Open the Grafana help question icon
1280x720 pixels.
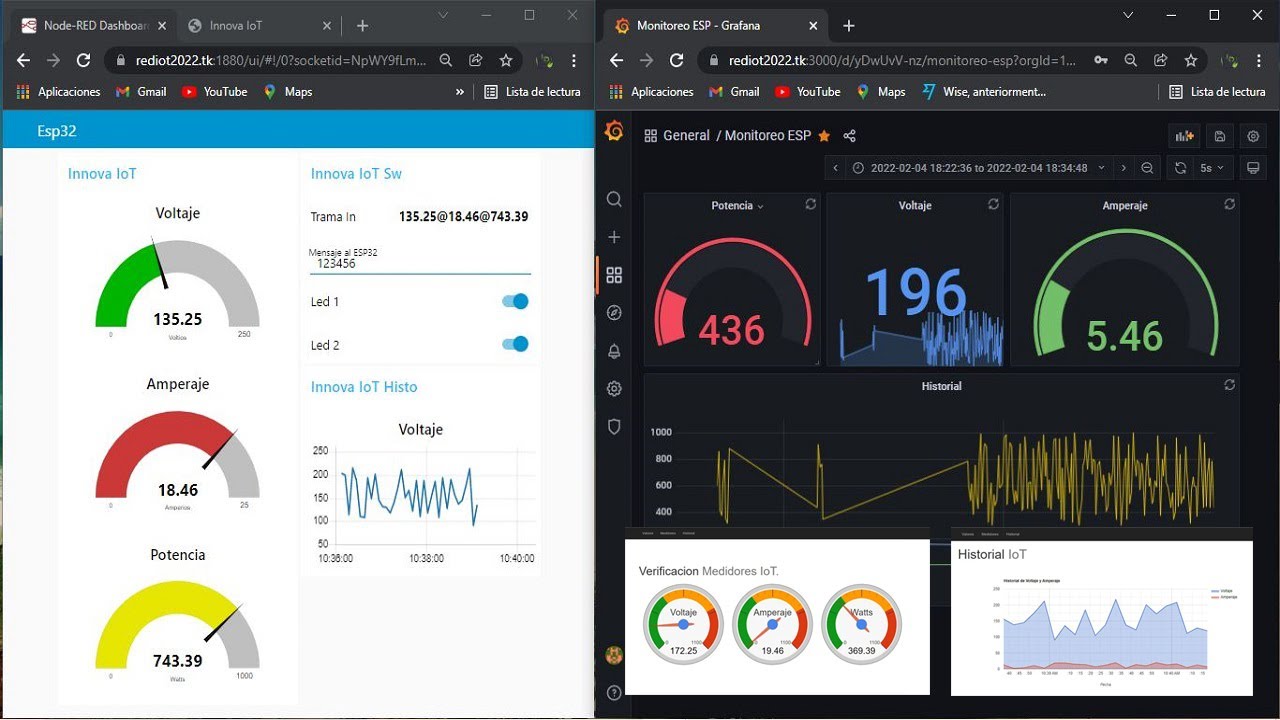(x=614, y=692)
